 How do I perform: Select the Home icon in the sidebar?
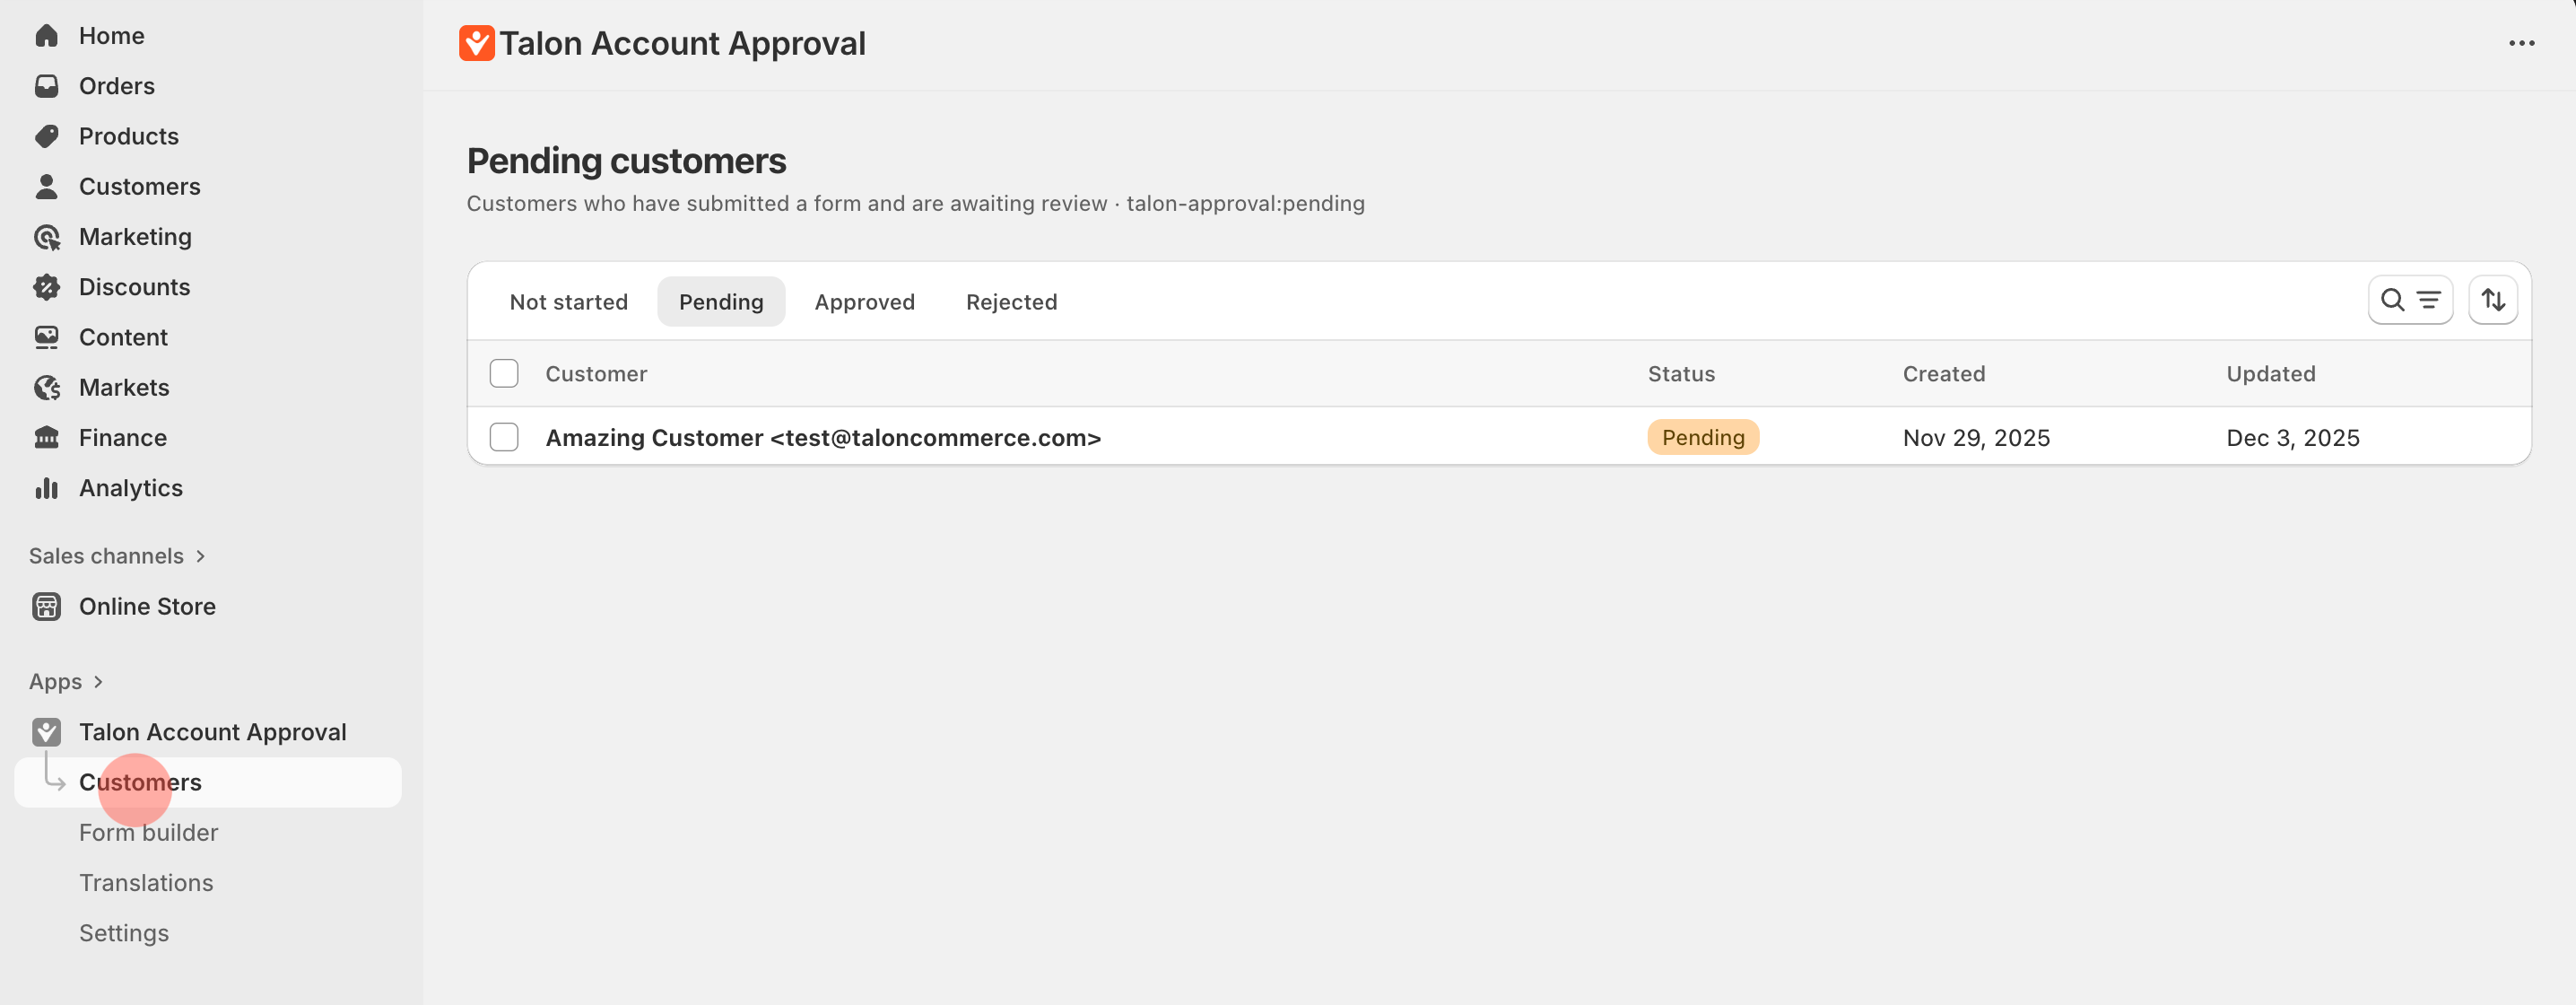(x=47, y=35)
